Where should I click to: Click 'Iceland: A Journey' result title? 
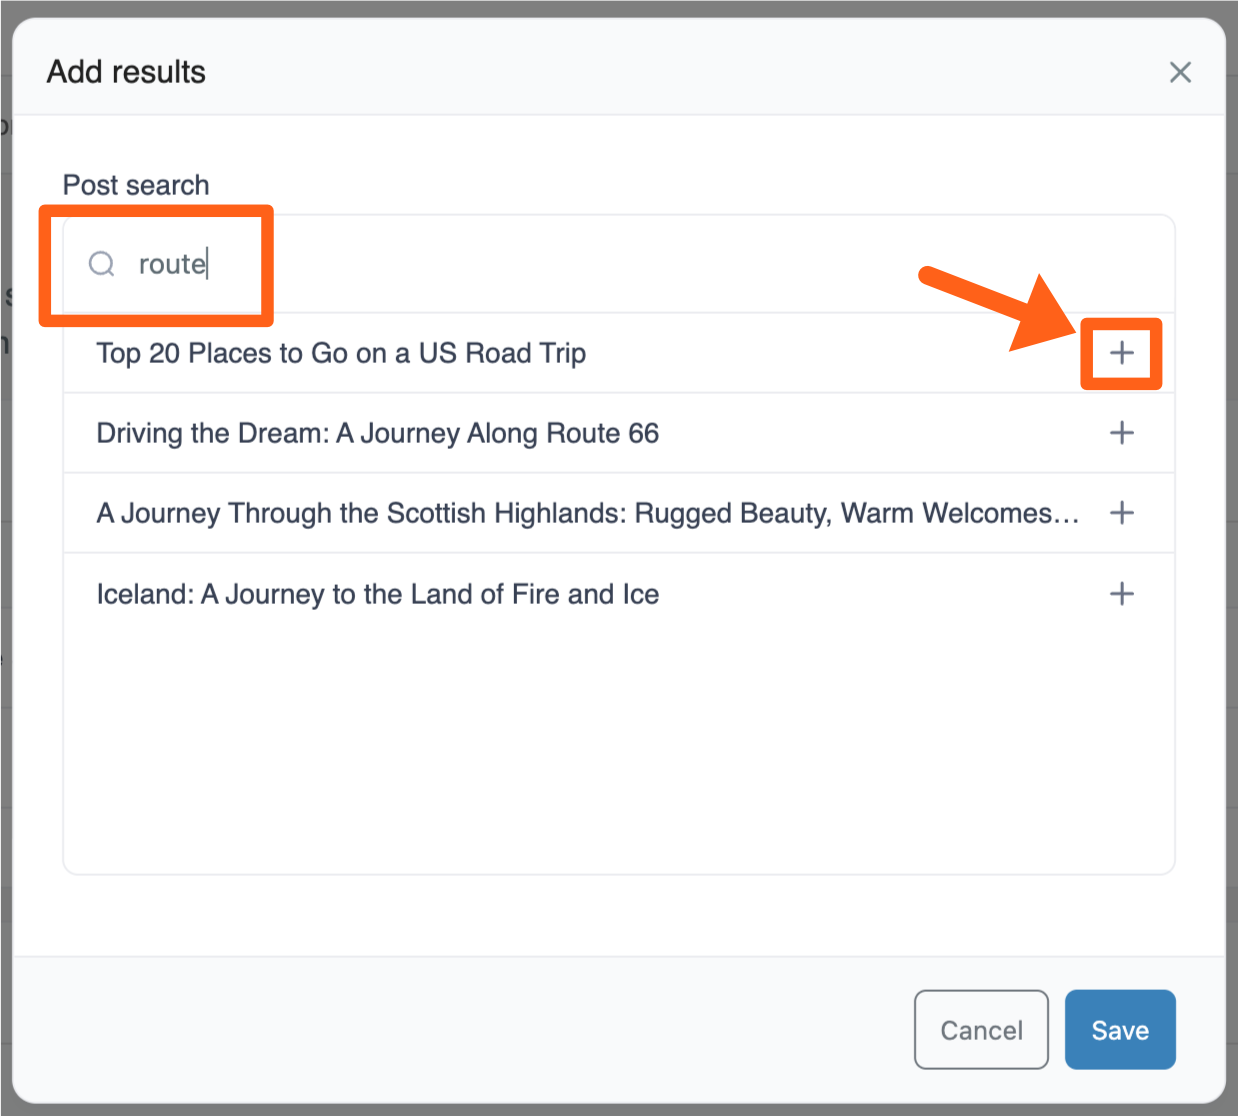(x=377, y=594)
